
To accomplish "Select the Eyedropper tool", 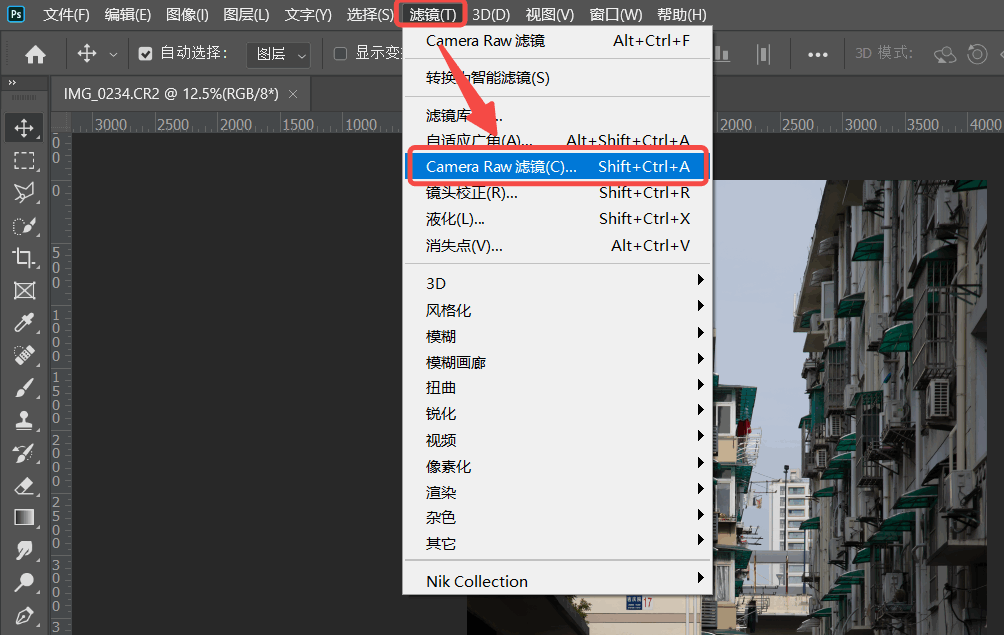I will pyautogui.click(x=24, y=323).
